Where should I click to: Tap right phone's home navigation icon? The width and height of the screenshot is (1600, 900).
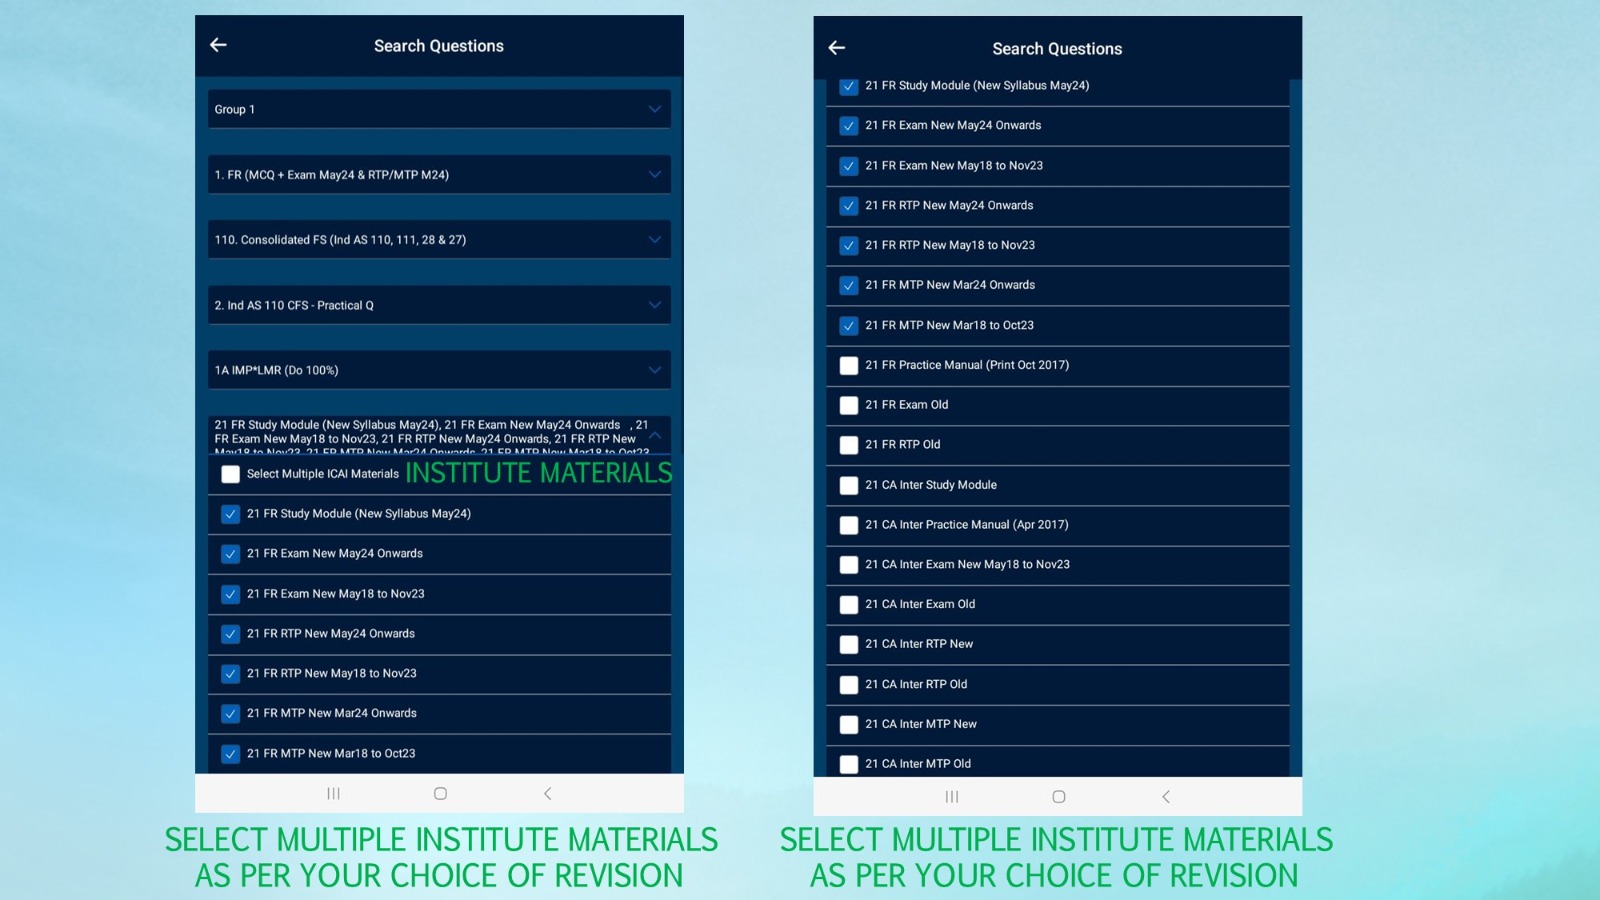pos(1059,797)
